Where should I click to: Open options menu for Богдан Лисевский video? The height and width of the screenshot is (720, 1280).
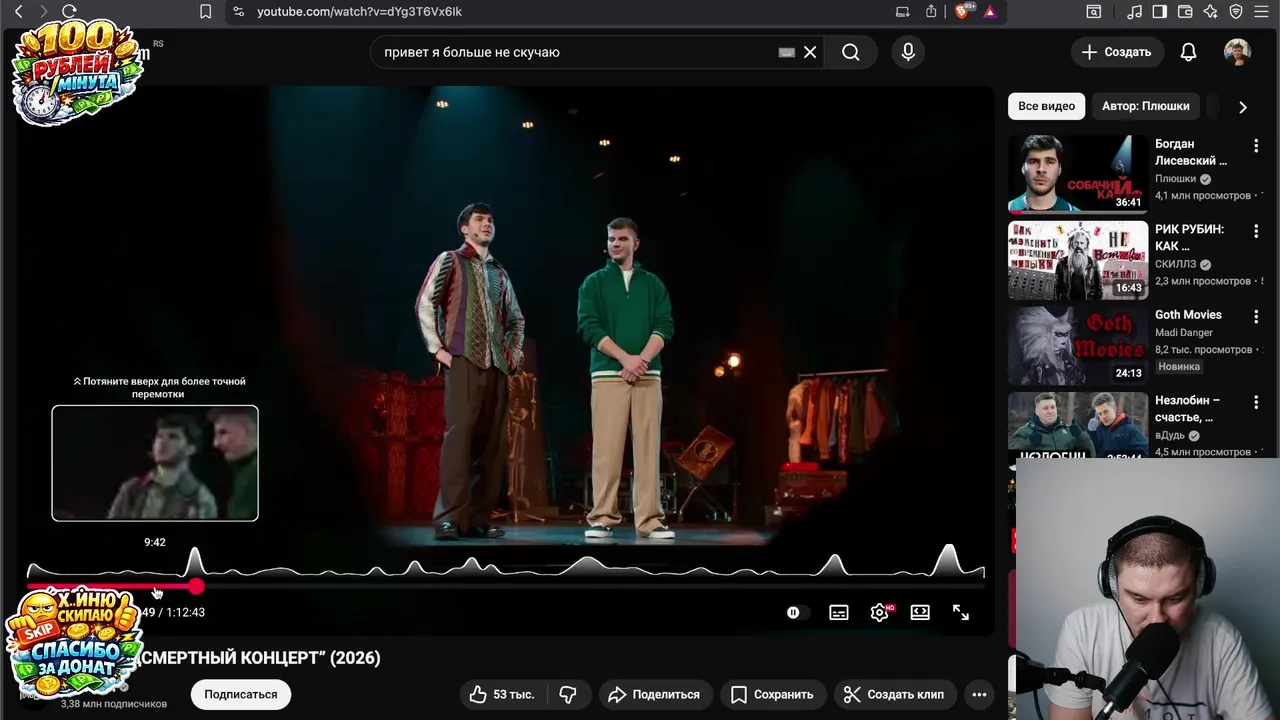[1256, 145]
